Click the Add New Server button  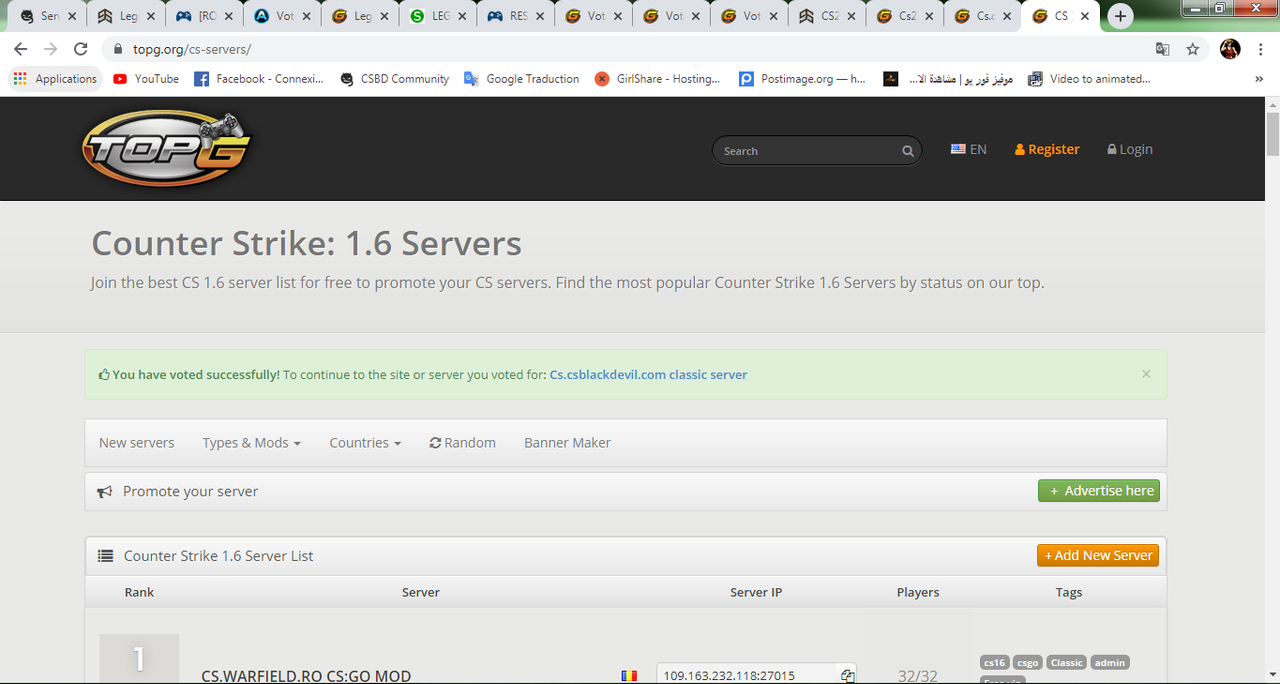pos(1098,555)
